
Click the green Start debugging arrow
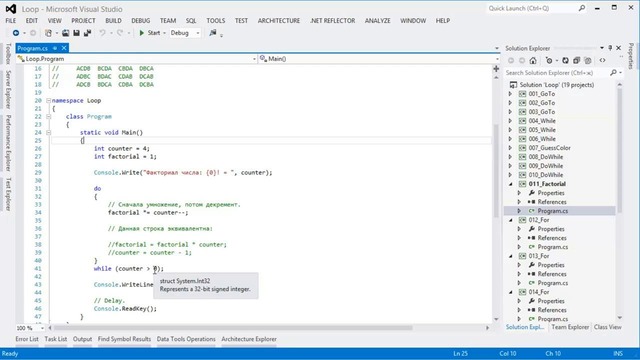click(142, 33)
